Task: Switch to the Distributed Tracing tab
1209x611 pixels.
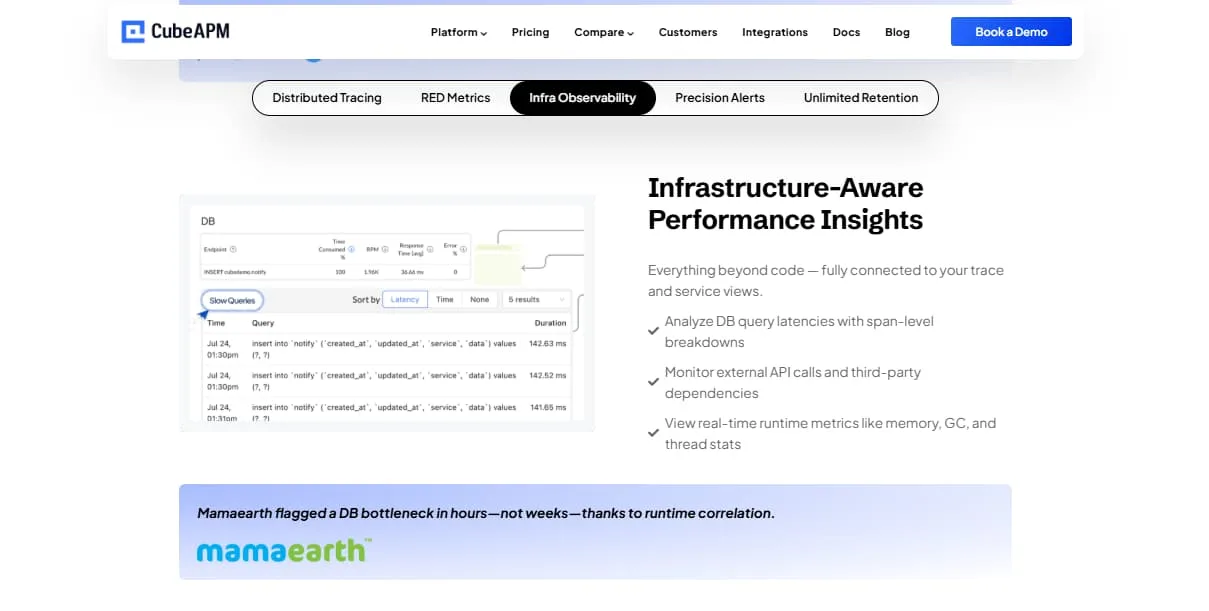Action: point(327,97)
